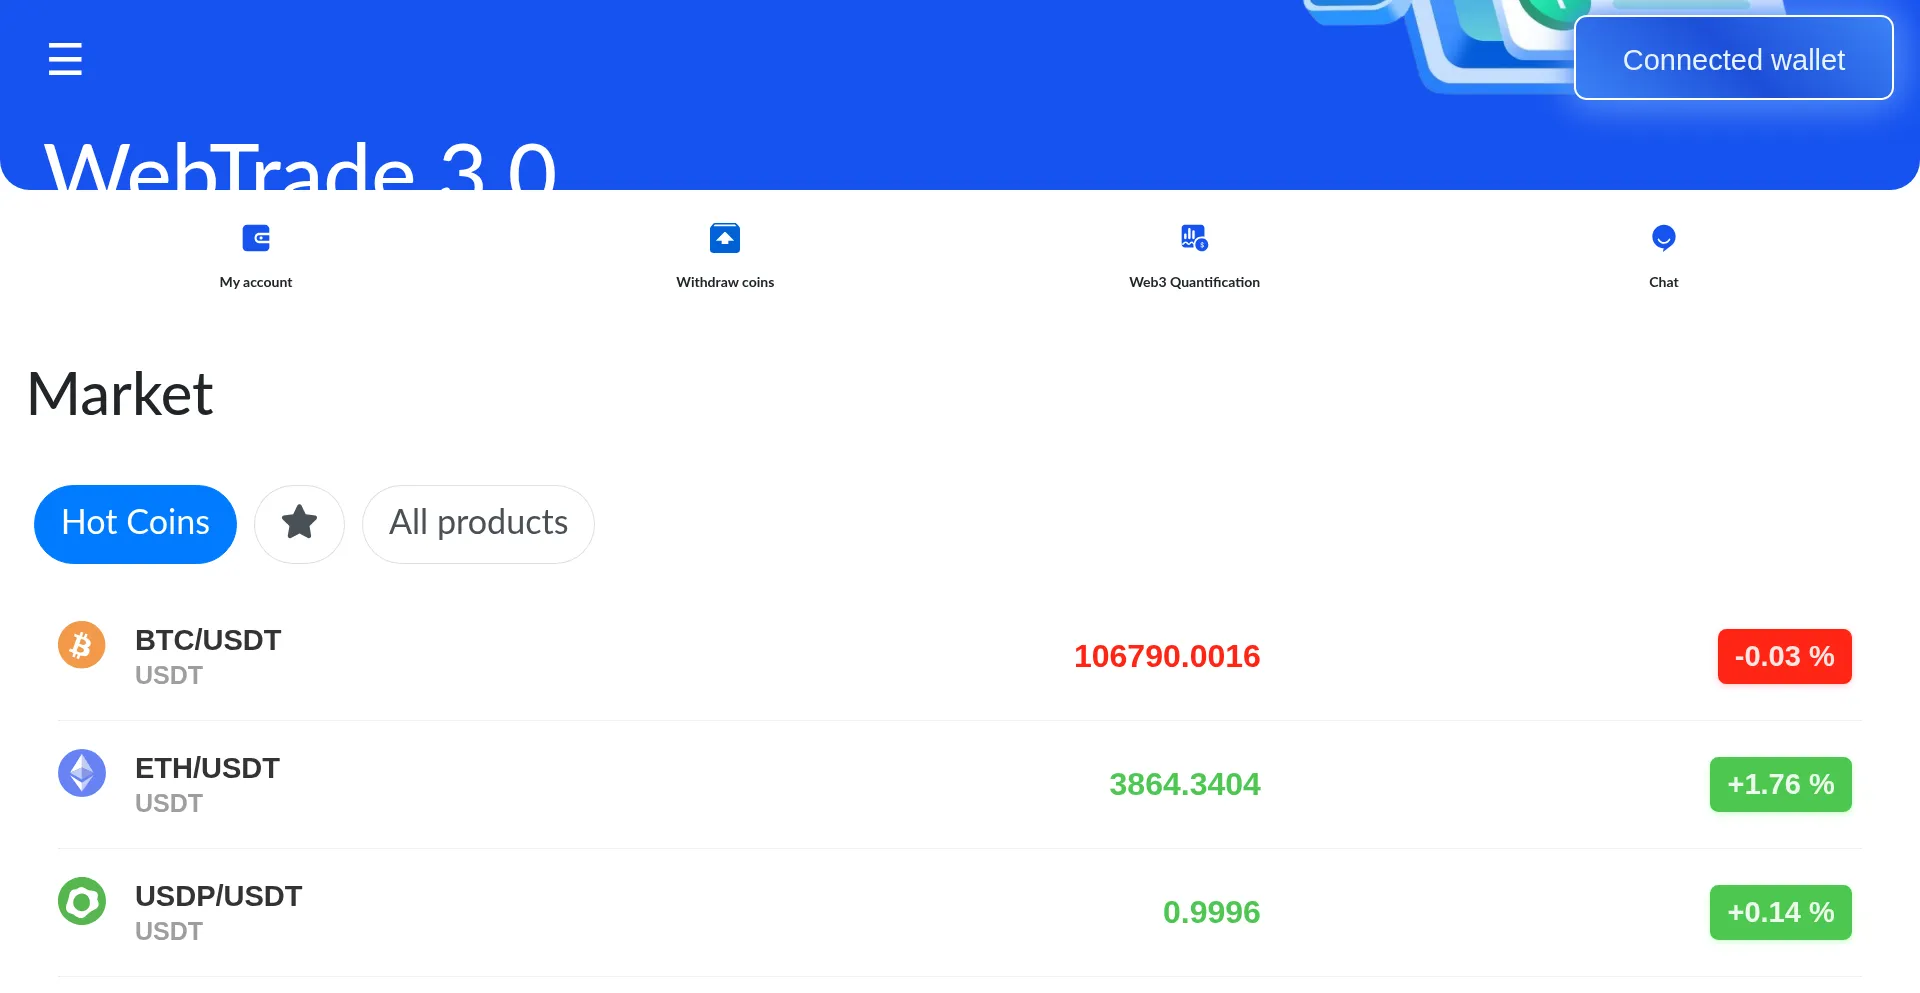
Task: Click the USDP coin logo
Action: (x=82, y=901)
